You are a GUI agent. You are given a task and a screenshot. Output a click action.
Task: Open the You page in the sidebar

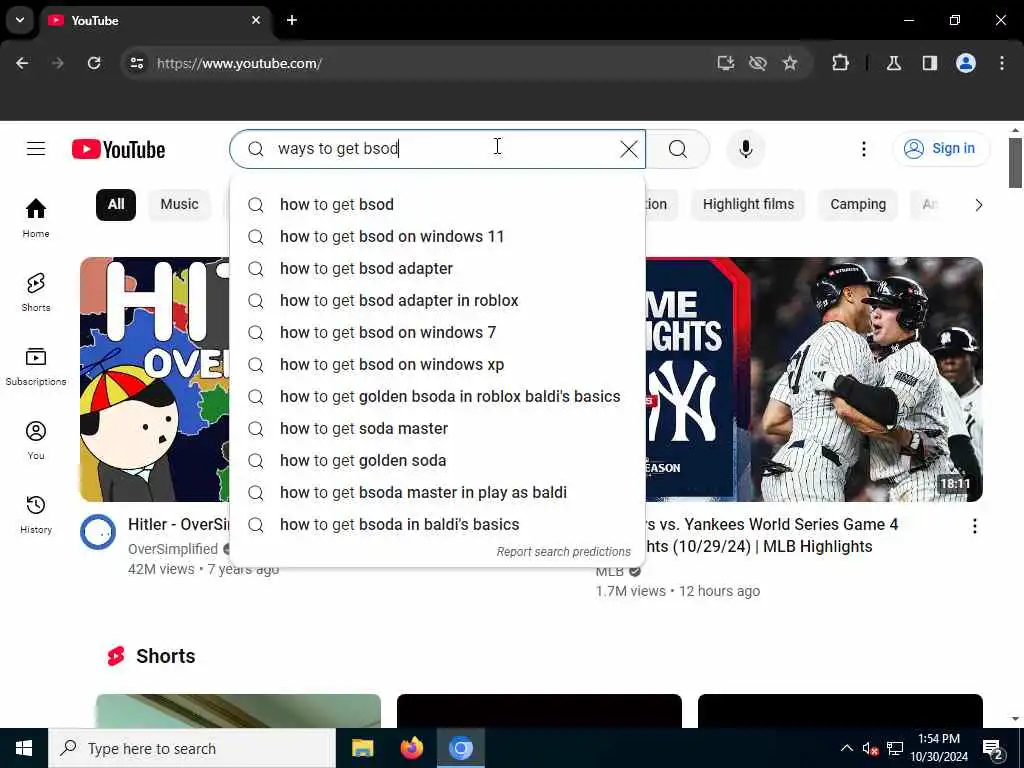coord(36,440)
